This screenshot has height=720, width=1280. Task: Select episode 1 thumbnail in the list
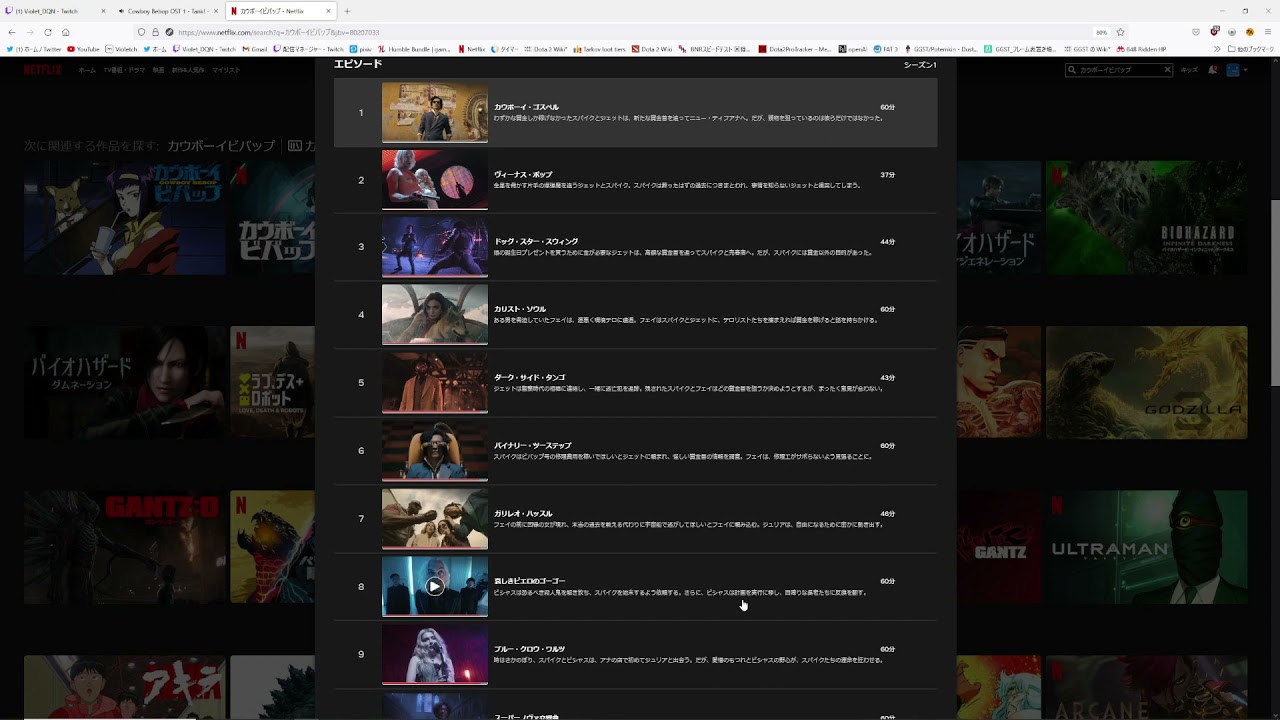tap(434, 112)
